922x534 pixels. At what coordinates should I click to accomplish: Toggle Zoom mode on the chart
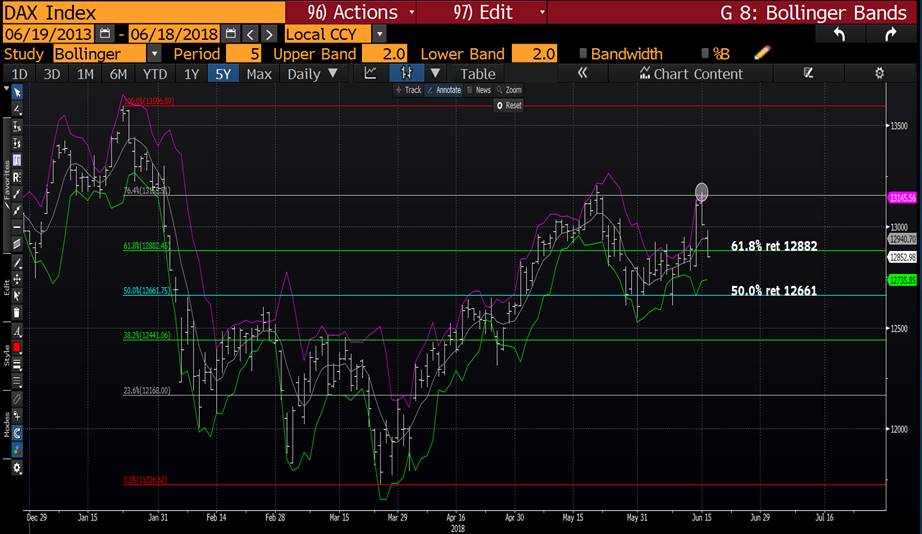coord(510,90)
